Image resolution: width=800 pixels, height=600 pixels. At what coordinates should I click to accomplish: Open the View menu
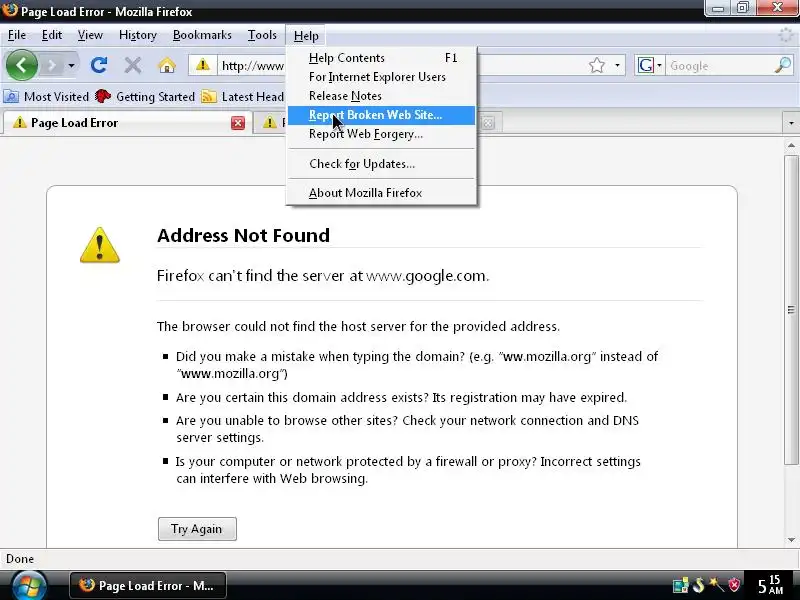[90, 35]
